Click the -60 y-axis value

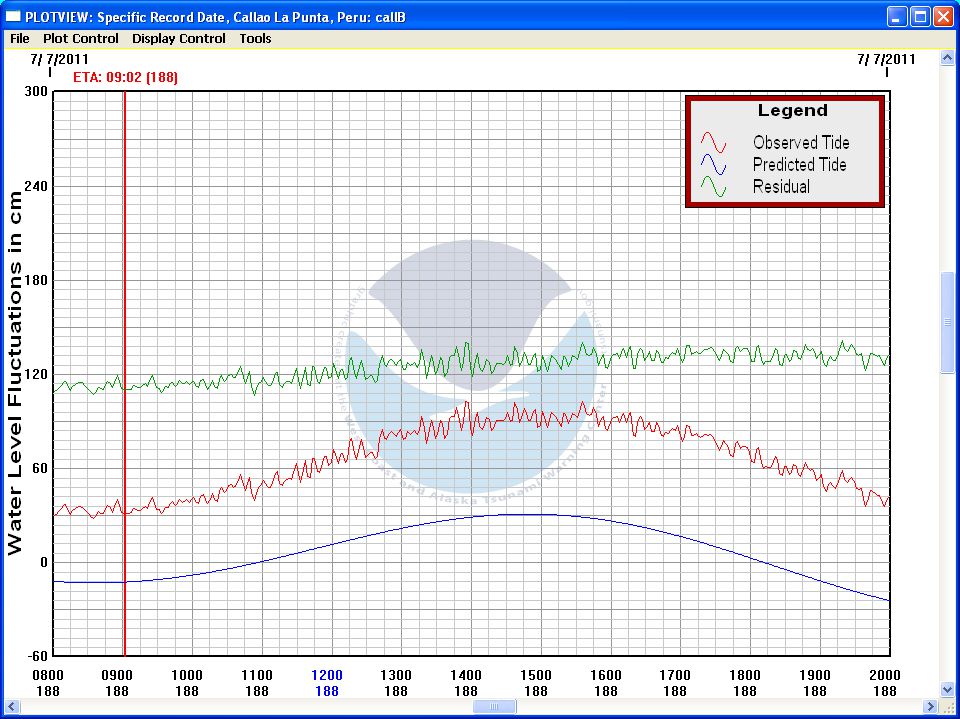pyautogui.click(x=36, y=657)
